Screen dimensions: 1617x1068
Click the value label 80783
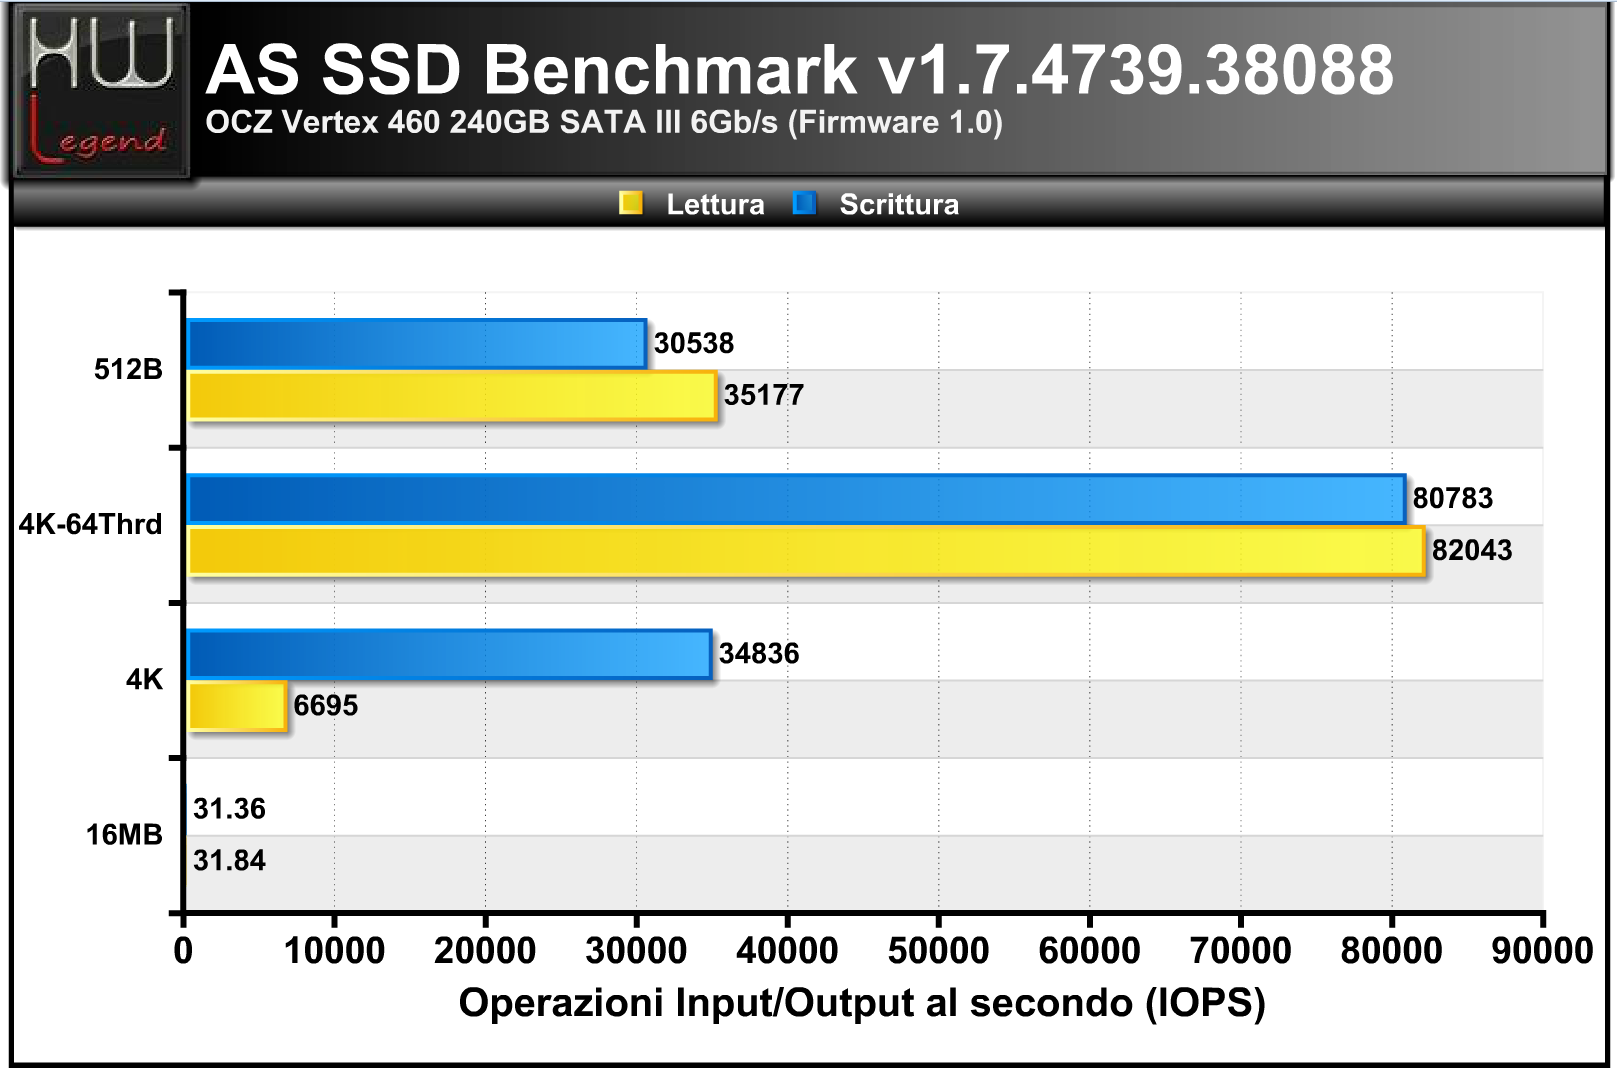coord(1453,498)
